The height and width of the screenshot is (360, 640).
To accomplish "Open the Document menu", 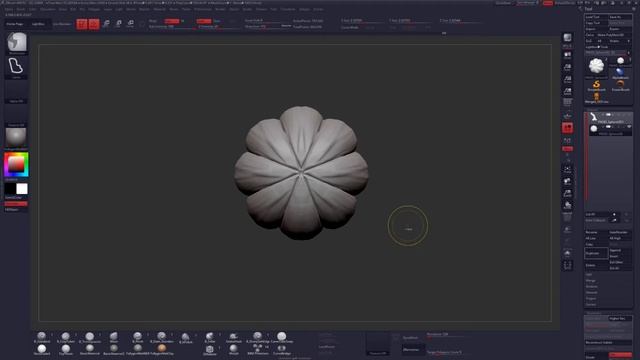I will point(48,9).
